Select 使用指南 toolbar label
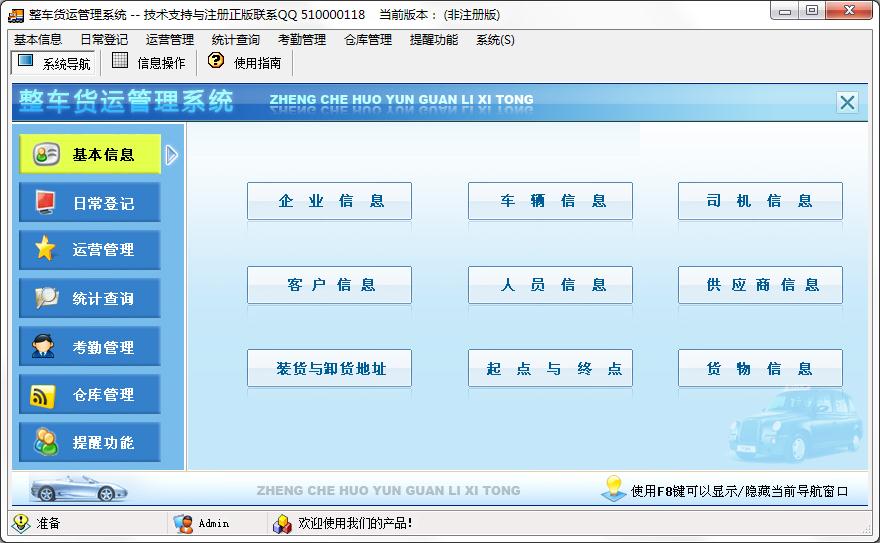 [x=258, y=63]
